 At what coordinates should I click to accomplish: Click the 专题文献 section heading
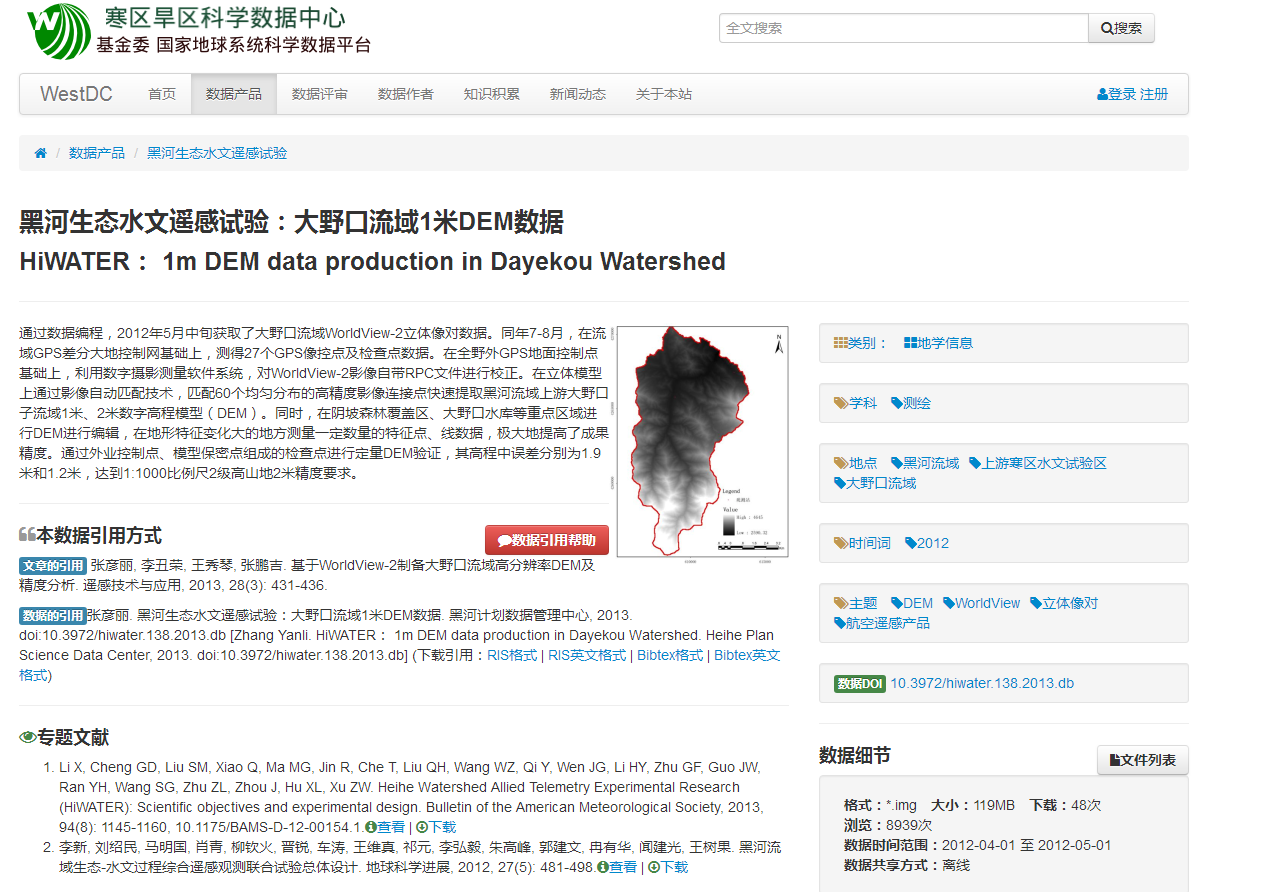[64, 738]
